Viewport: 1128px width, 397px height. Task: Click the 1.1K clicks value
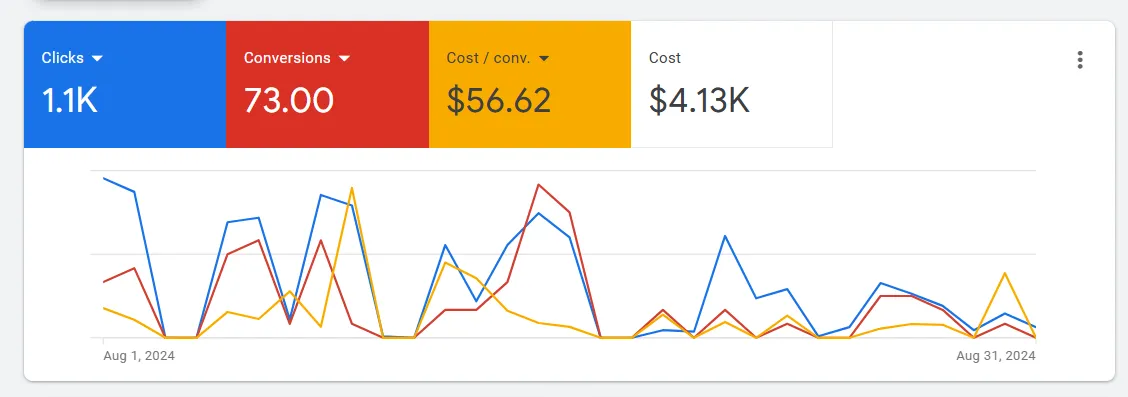pyautogui.click(x=69, y=101)
